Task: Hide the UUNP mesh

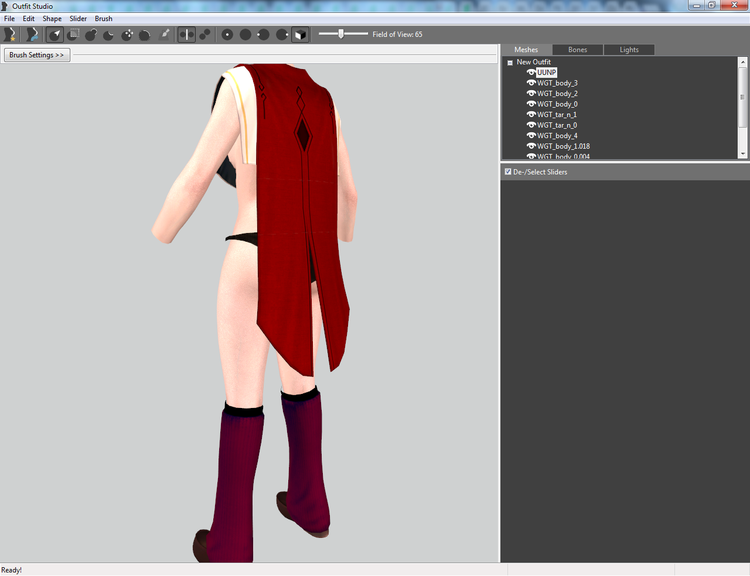Action: point(530,72)
